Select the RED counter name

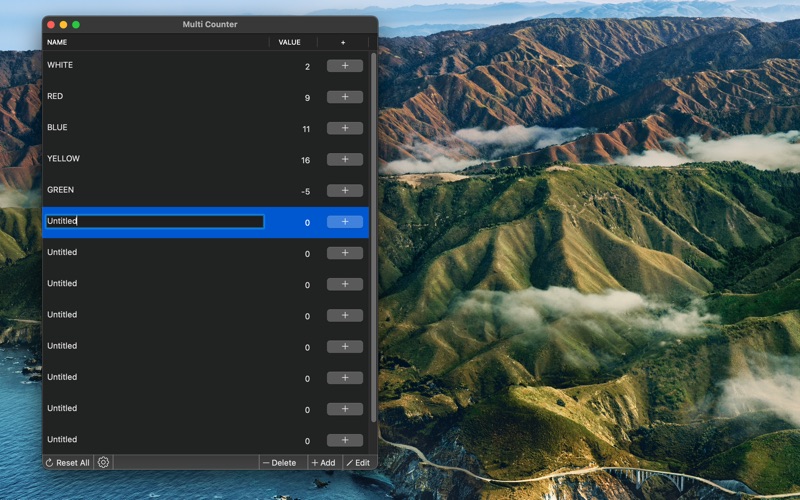click(x=55, y=97)
